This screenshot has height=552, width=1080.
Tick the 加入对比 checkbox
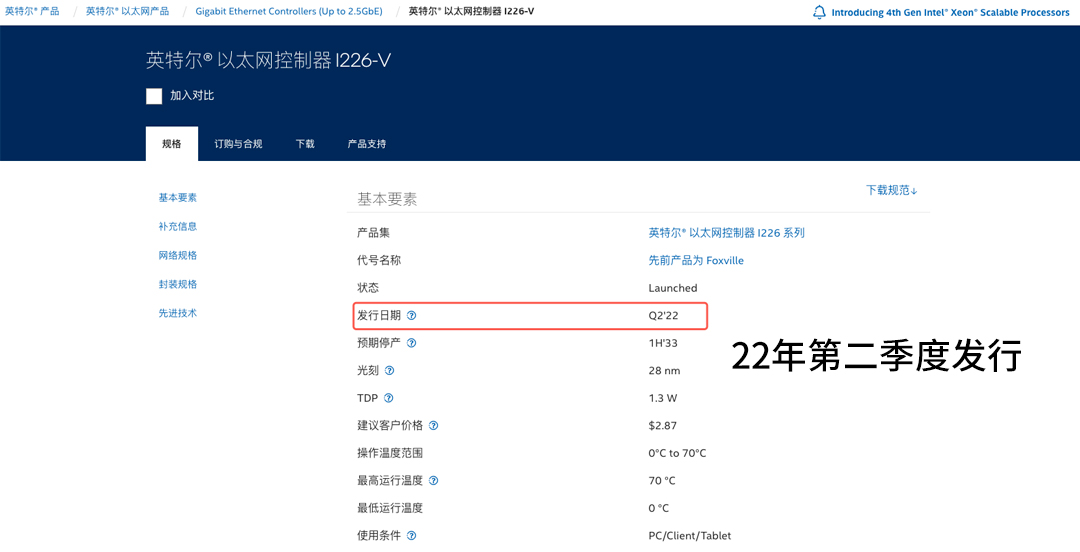pyautogui.click(x=154, y=96)
